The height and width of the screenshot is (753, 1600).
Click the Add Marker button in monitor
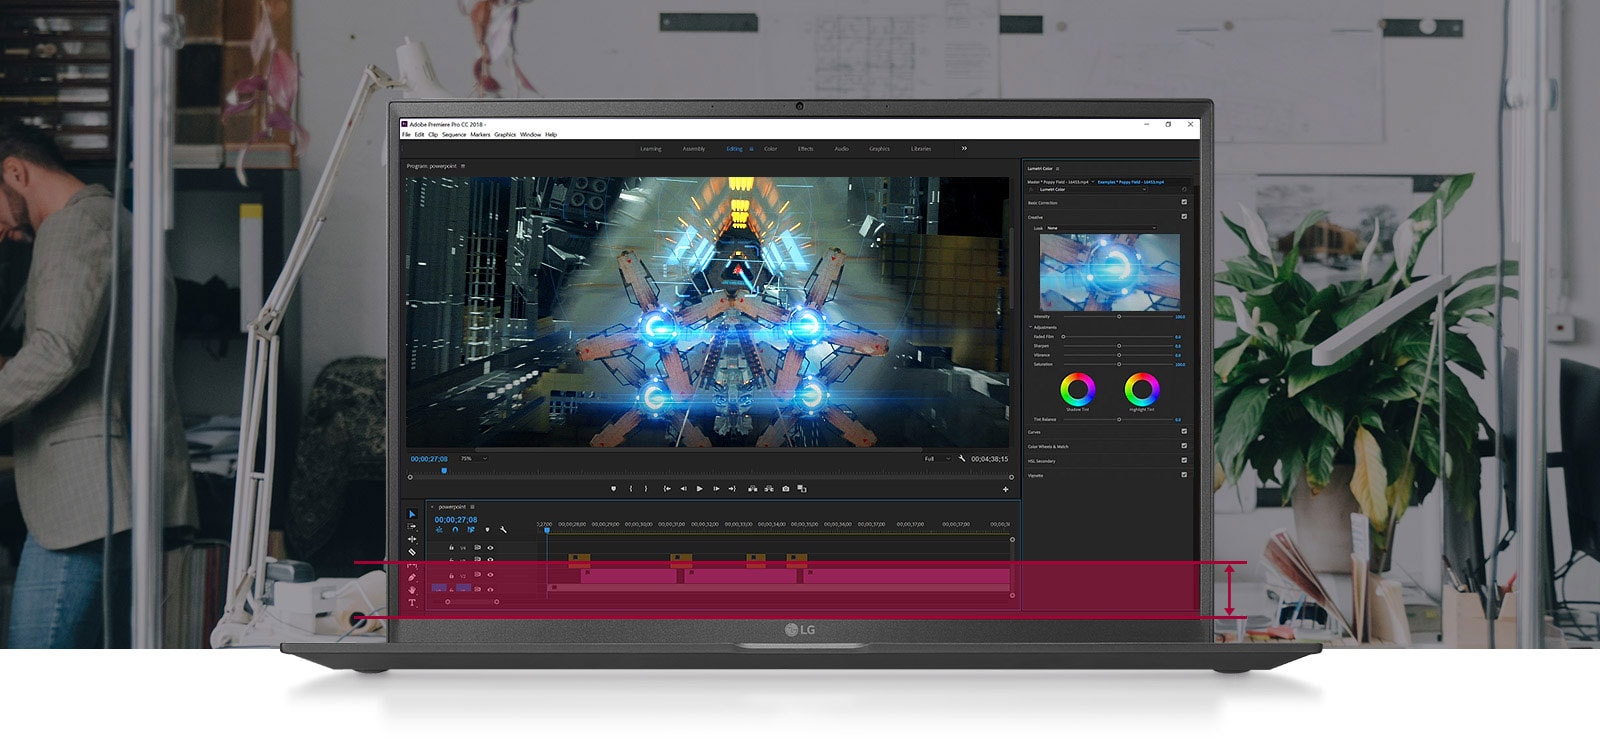613,489
